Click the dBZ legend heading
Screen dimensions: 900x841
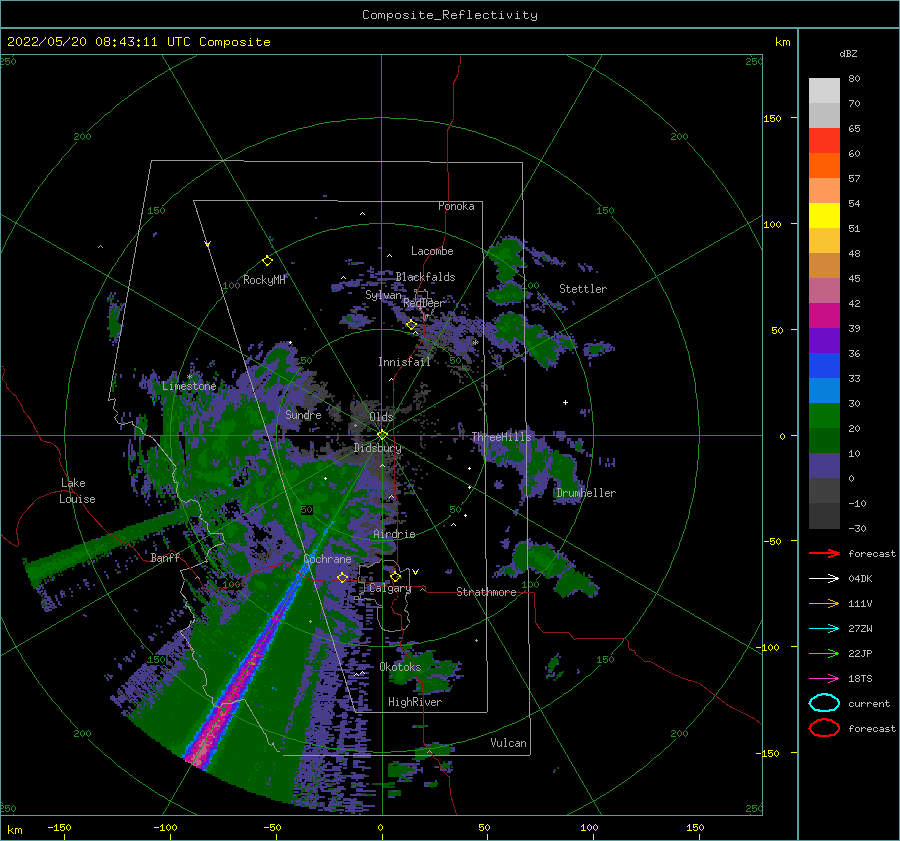coord(848,54)
